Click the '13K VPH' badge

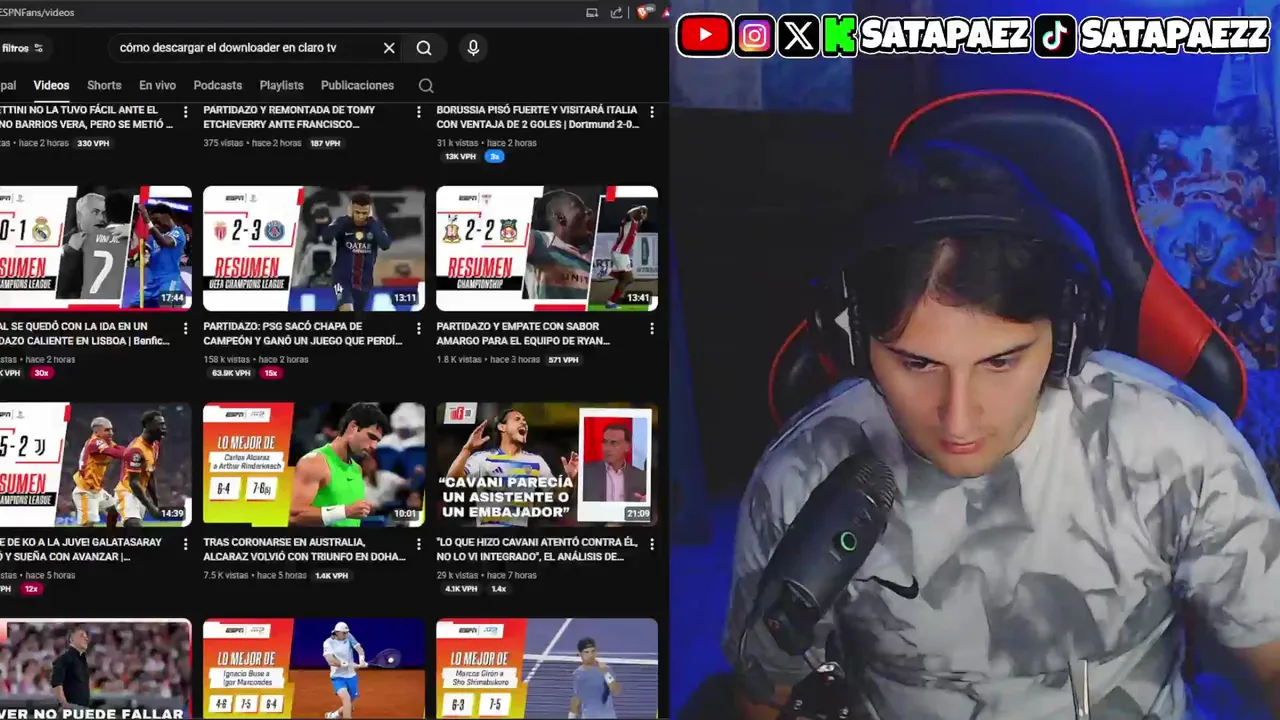460,157
